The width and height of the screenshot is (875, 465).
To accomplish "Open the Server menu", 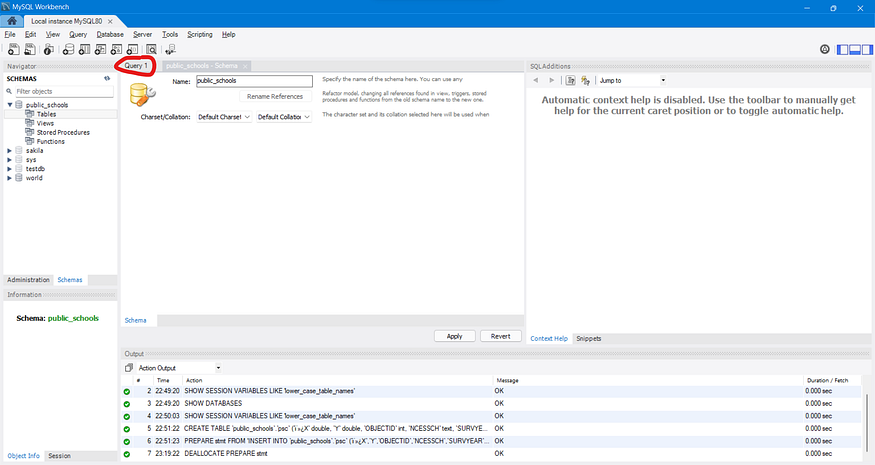I will point(142,35).
